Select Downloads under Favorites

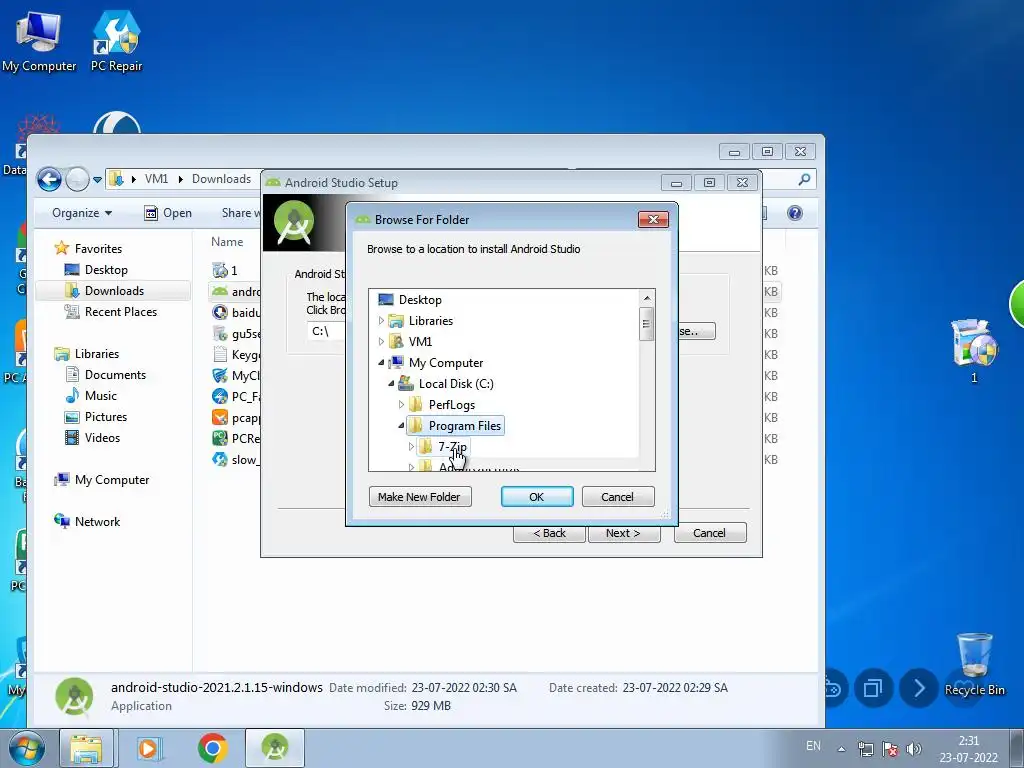pos(114,291)
